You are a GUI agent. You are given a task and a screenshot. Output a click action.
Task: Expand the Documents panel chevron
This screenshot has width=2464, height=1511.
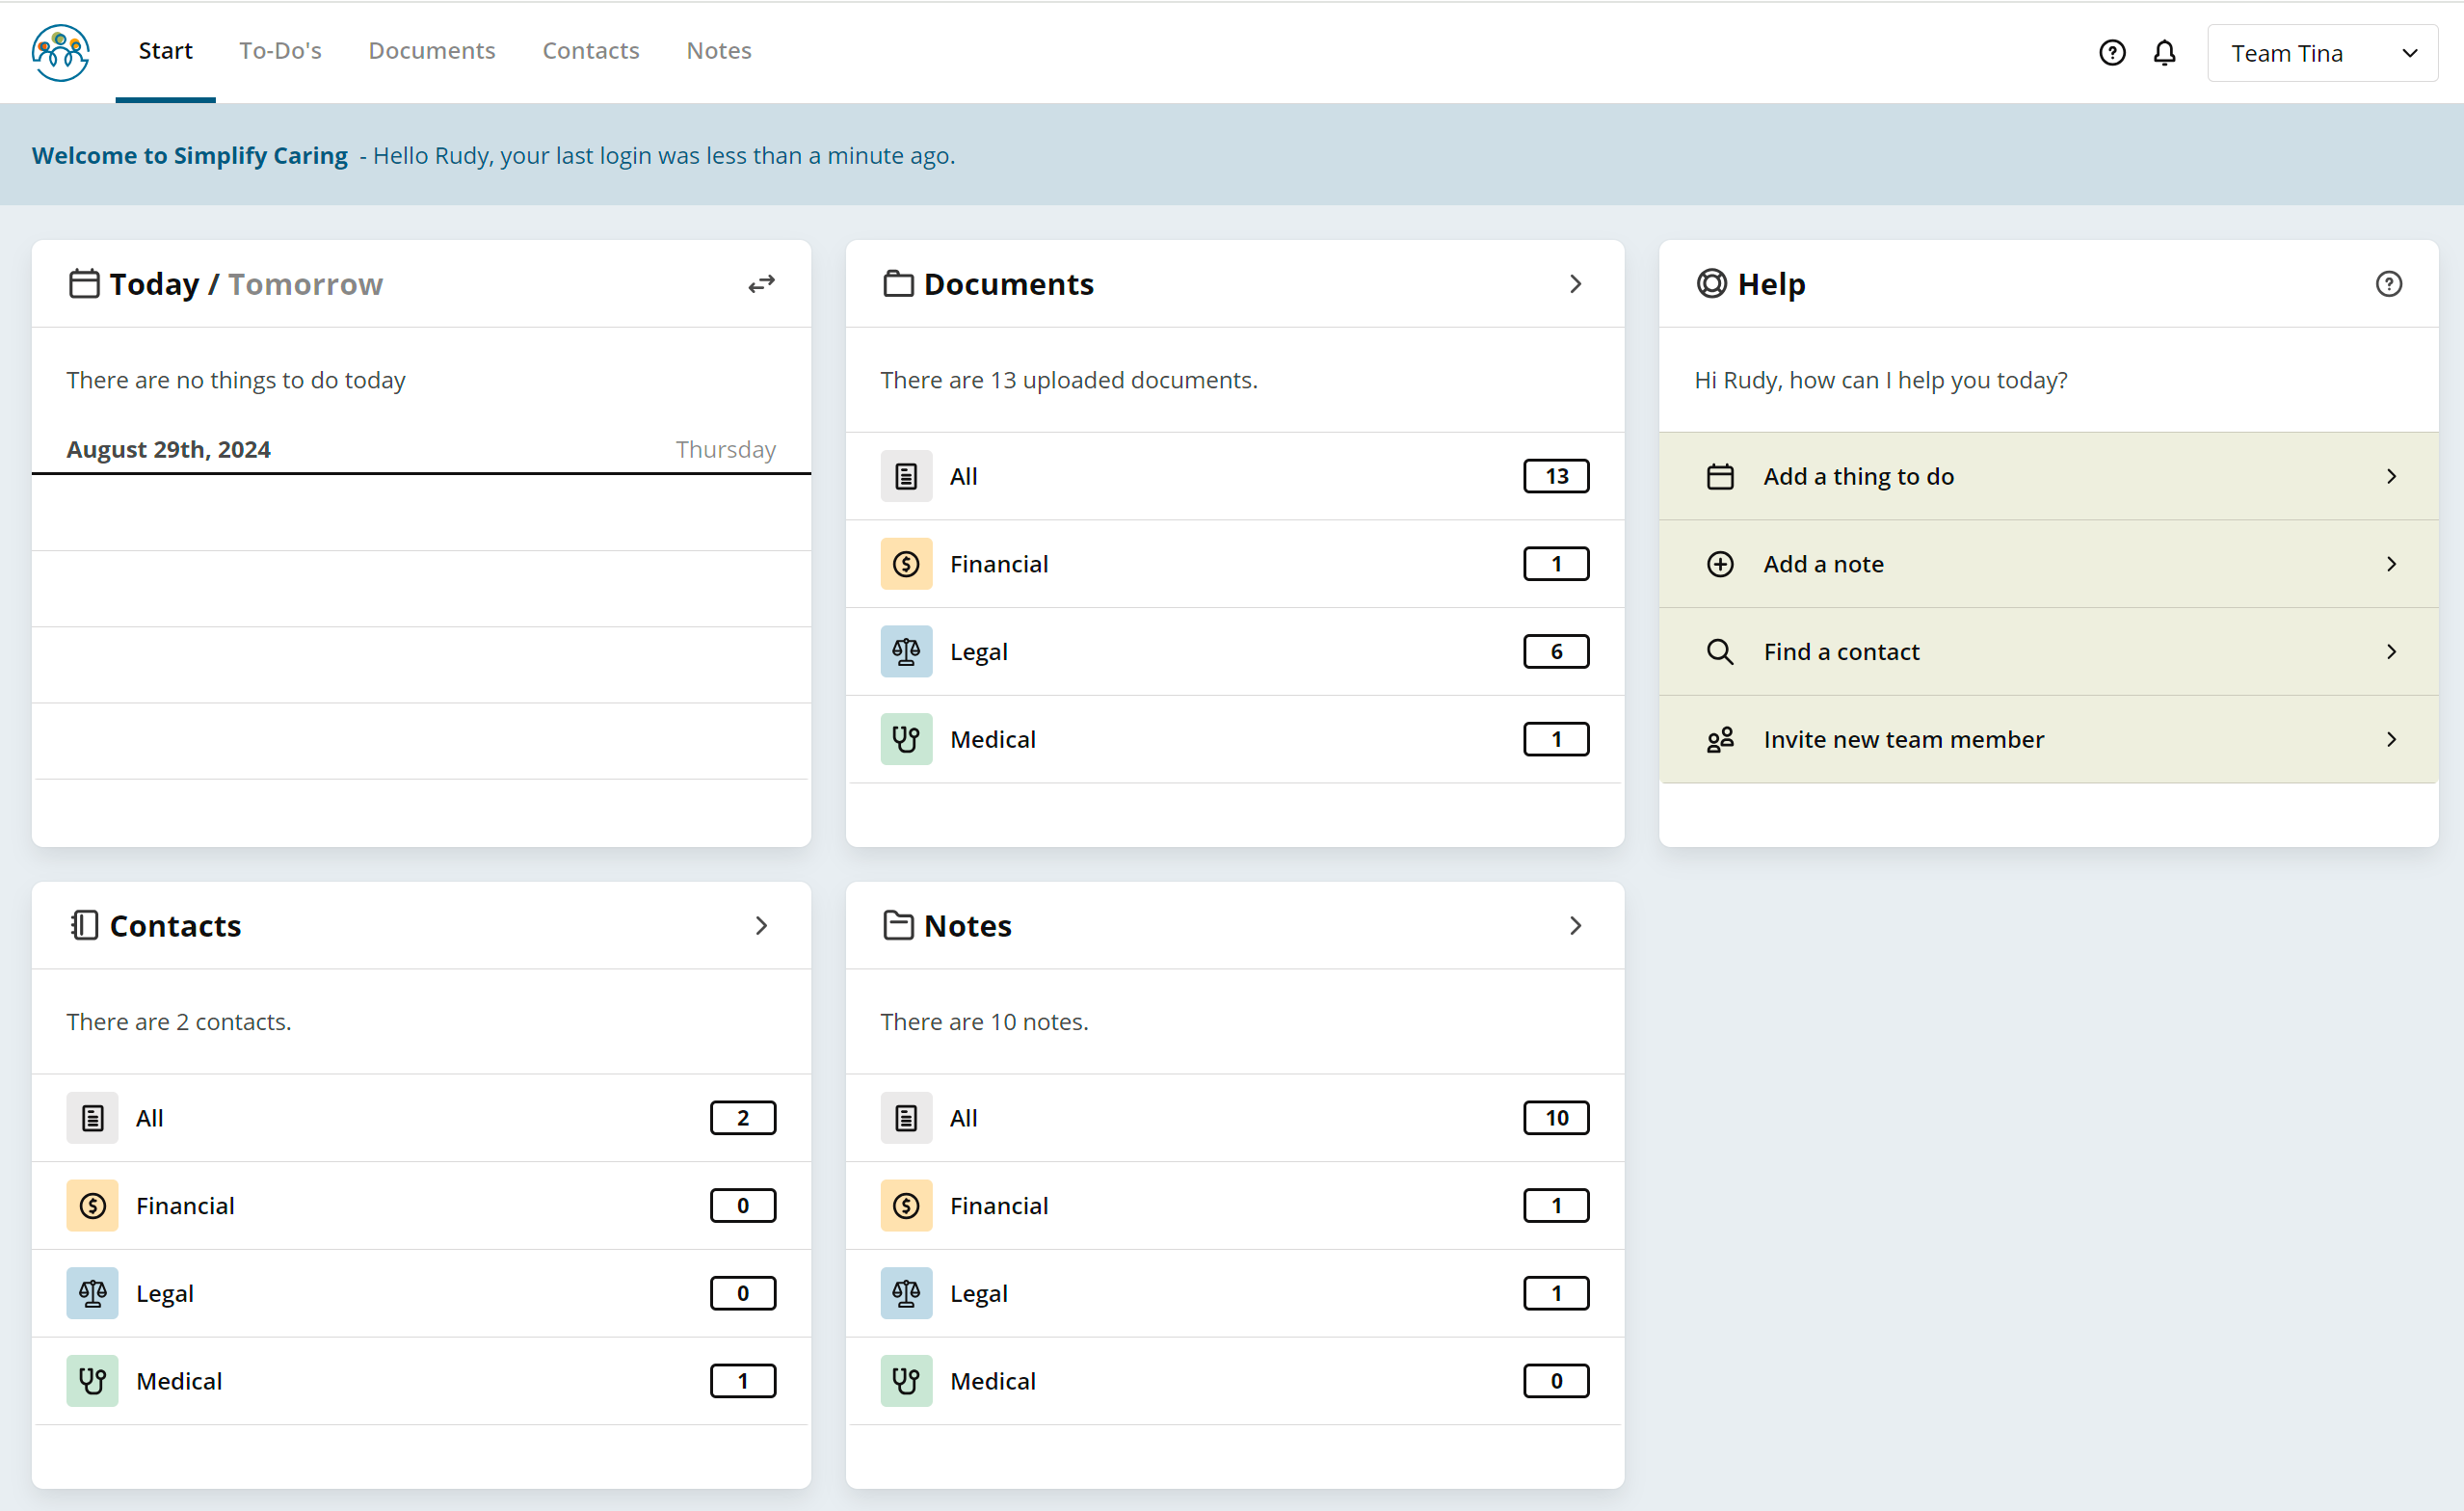tap(1575, 284)
